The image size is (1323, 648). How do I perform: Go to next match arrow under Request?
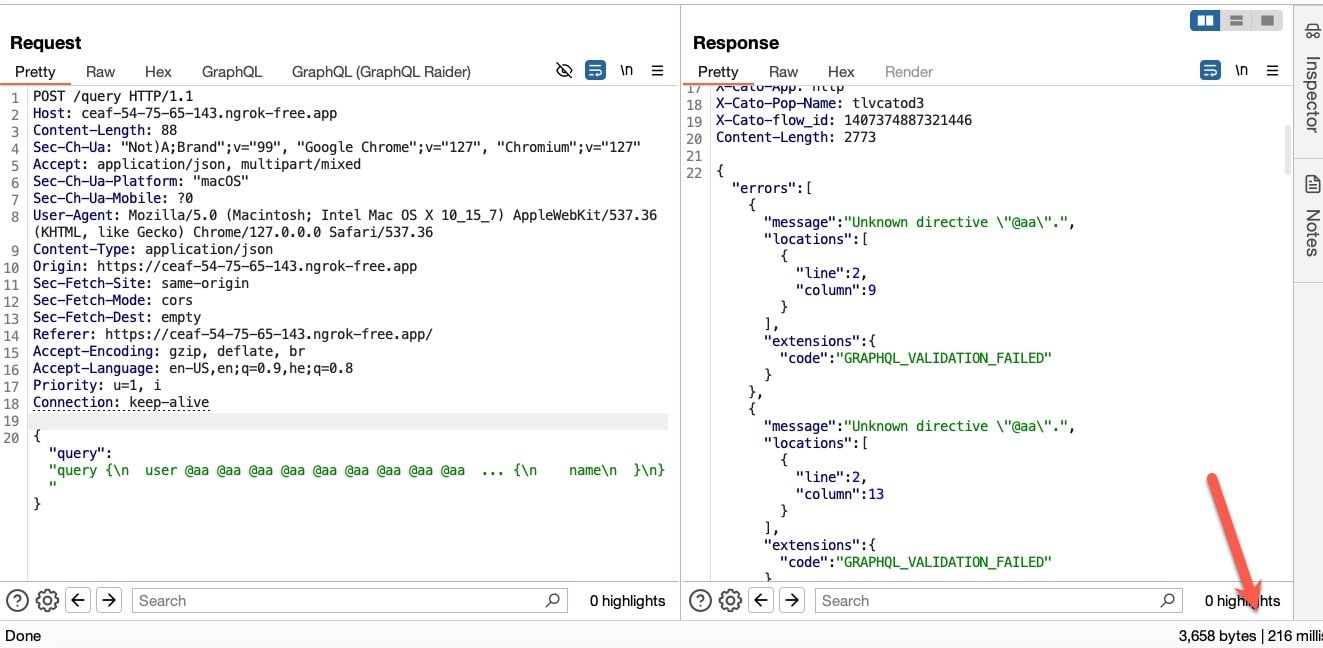coord(109,600)
